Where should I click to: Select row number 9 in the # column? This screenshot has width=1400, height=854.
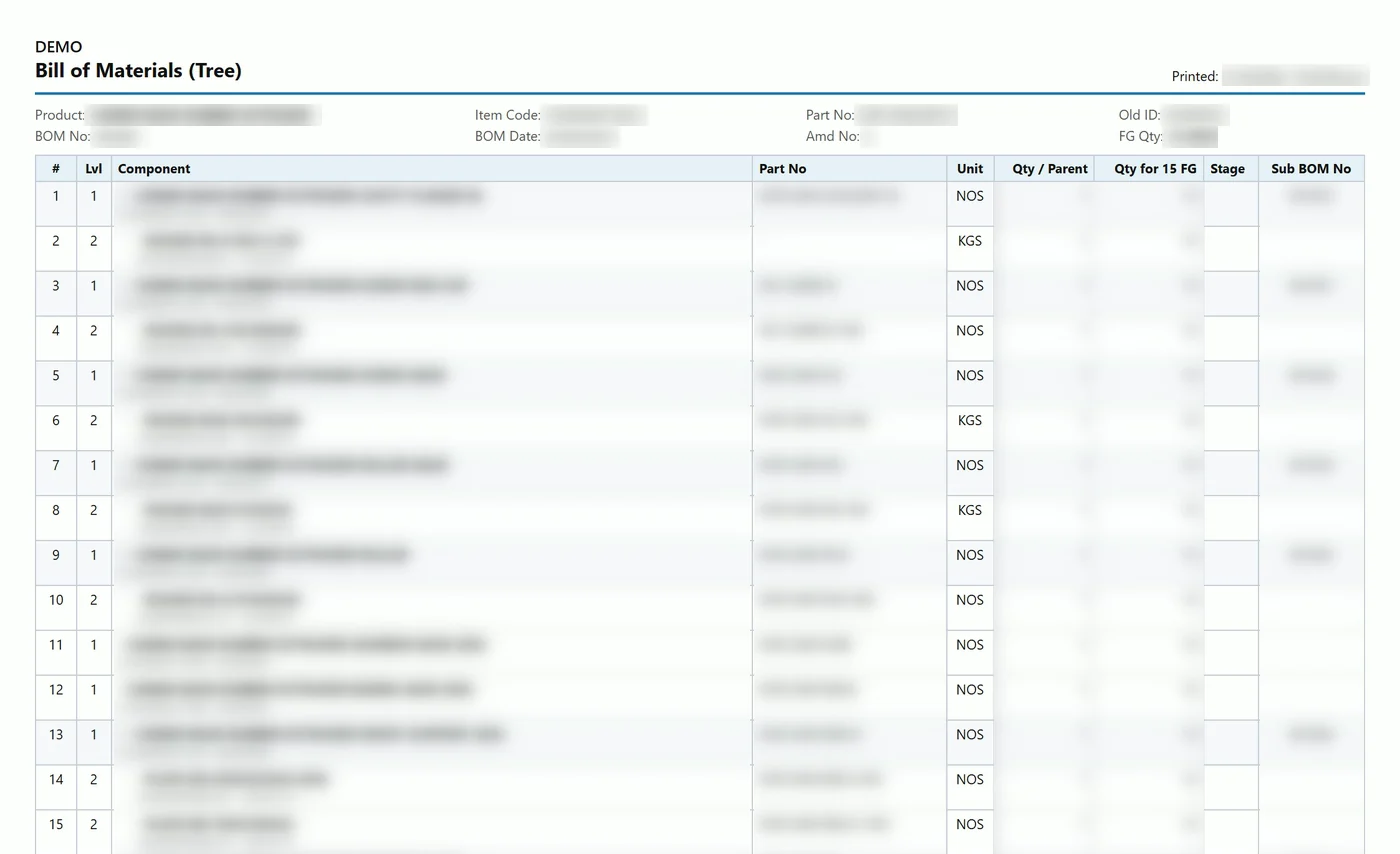(56, 555)
